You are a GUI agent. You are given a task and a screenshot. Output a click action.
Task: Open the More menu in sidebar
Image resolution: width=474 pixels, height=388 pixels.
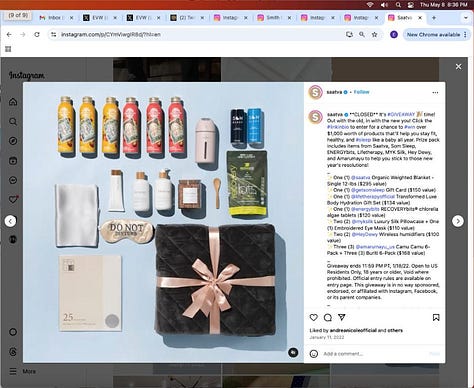[22, 371]
